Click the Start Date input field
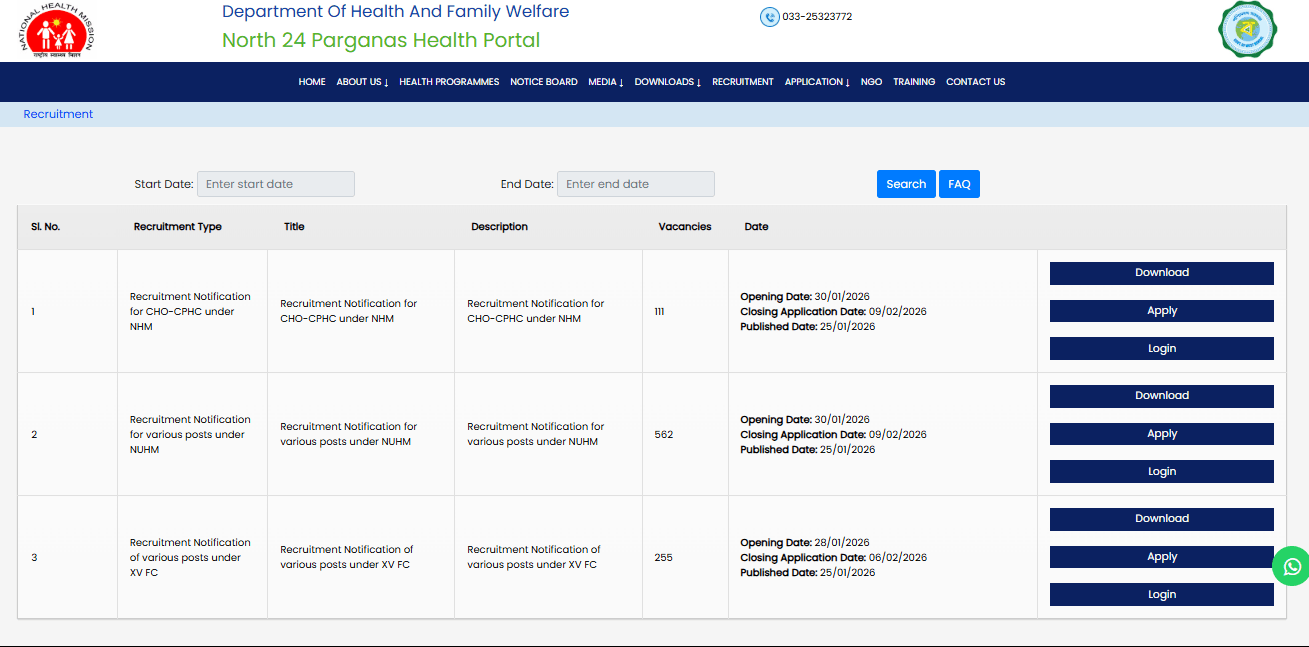1309x647 pixels. pyautogui.click(x=275, y=183)
